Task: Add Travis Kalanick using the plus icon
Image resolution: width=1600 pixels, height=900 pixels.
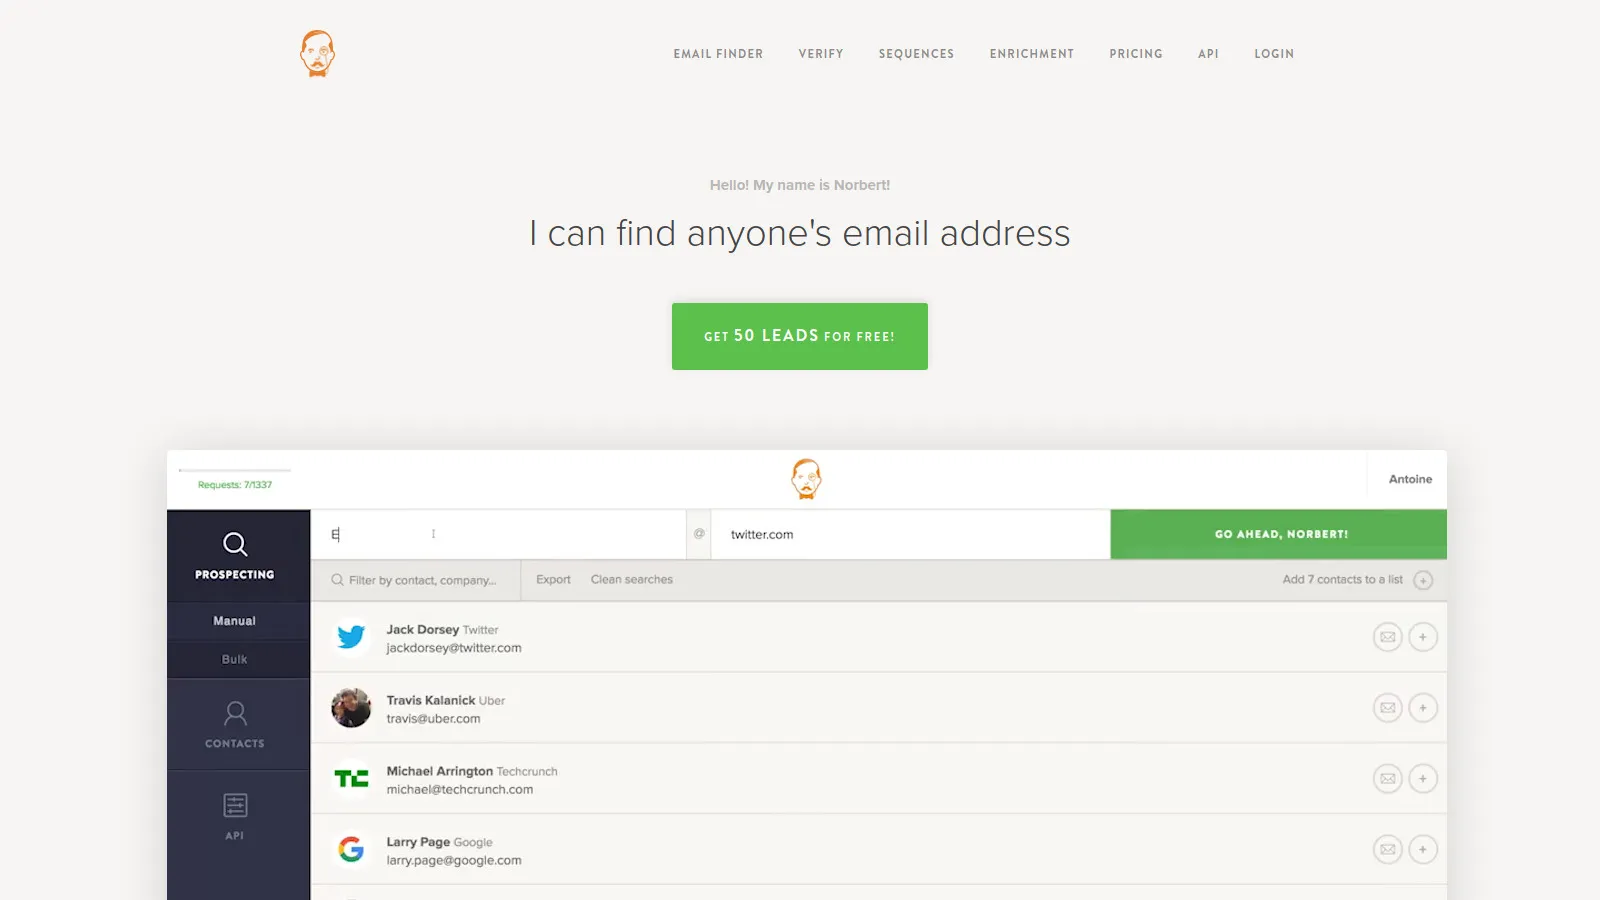Action: click(1423, 707)
